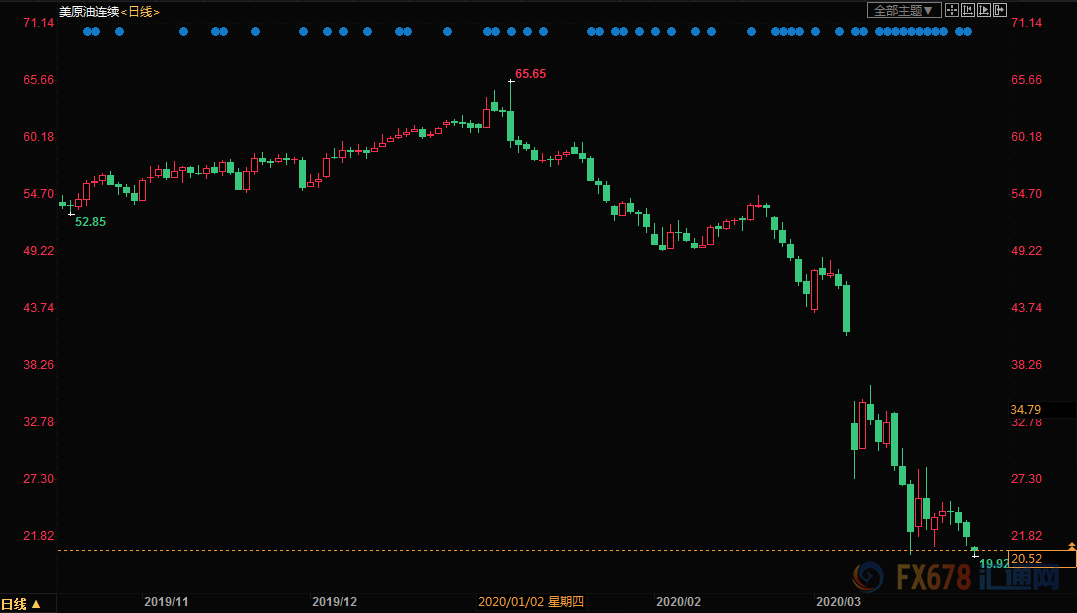Screen dimensions: 1077x613
Task: Click the leftmost blue news dot
Action: pyautogui.click(x=87, y=31)
